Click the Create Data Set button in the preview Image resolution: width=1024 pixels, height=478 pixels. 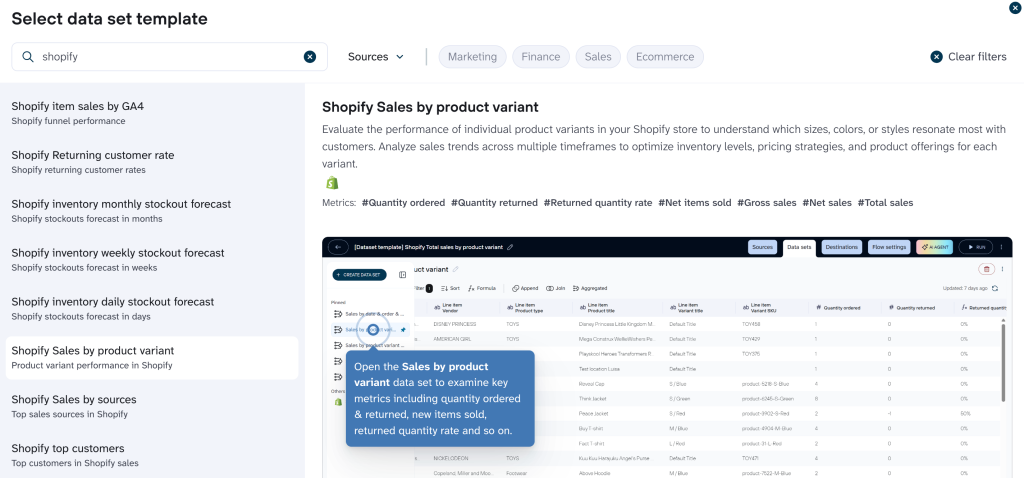point(359,275)
